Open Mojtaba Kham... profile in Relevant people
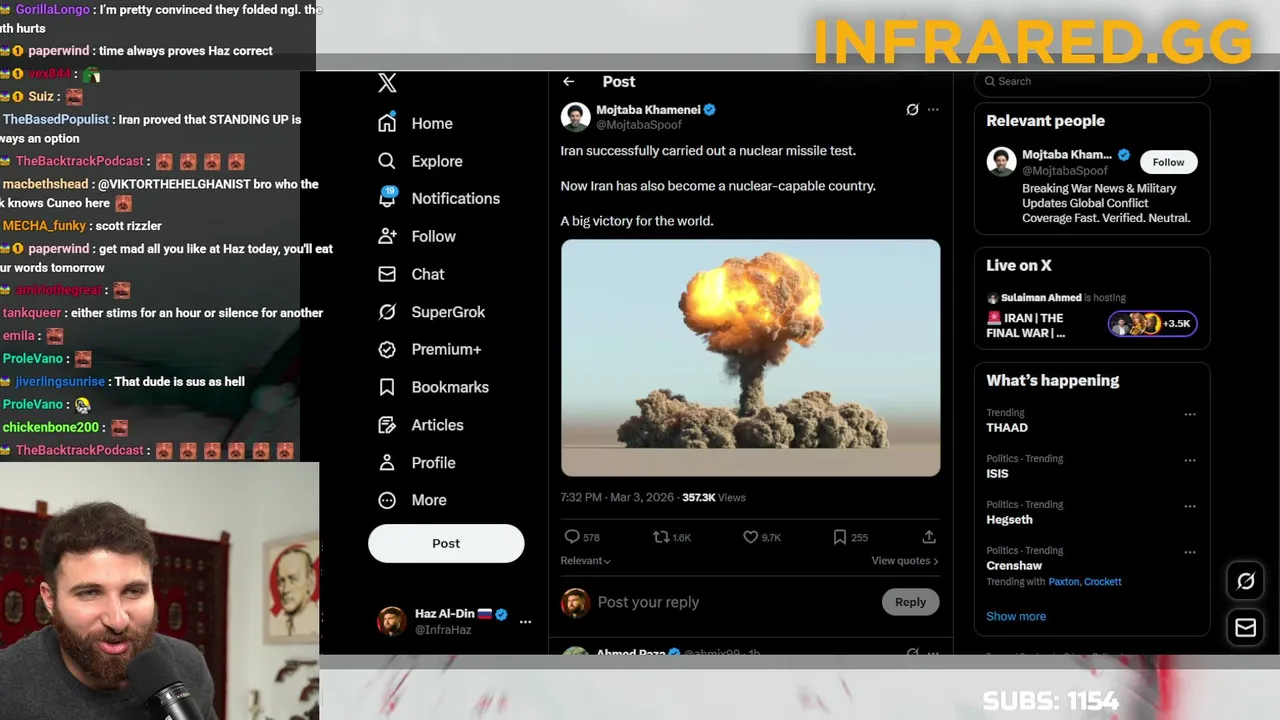The width and height of the screenshot is (1280, 720). point(1066,155)
